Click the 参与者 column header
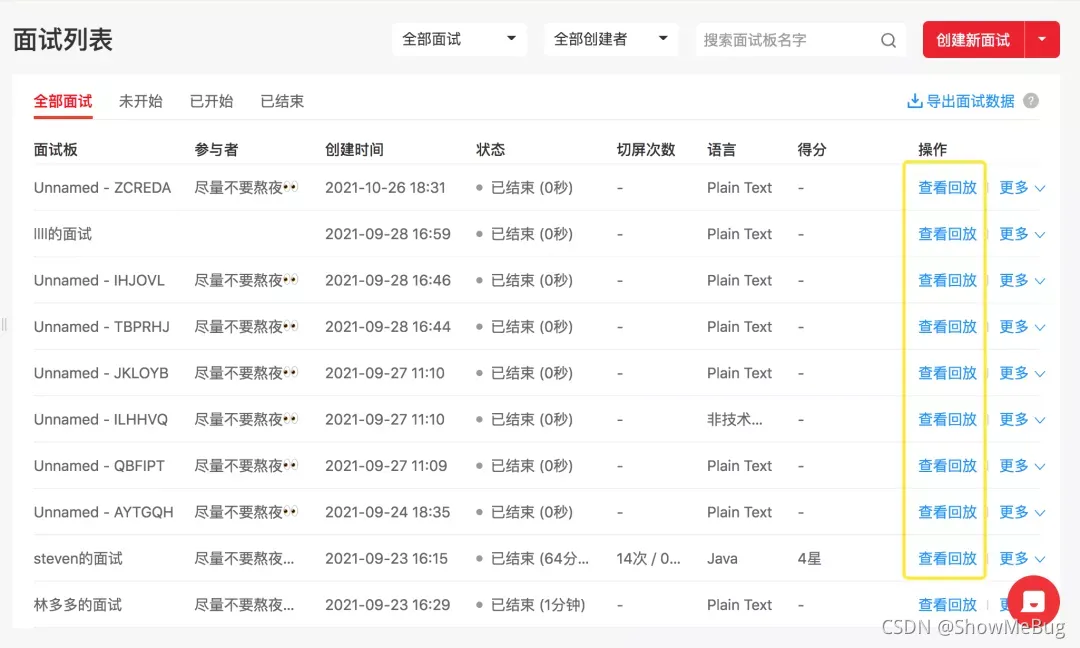The image size is (1080, 648). coord(216,149)
